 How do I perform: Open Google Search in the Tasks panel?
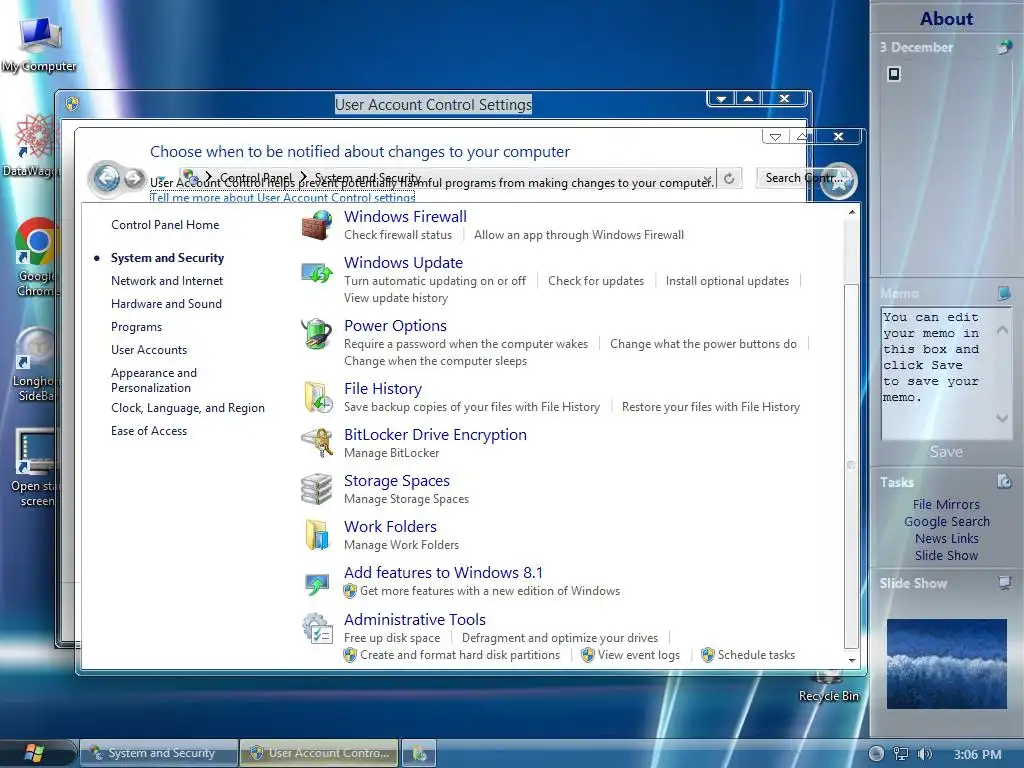(x=946, y=522)
